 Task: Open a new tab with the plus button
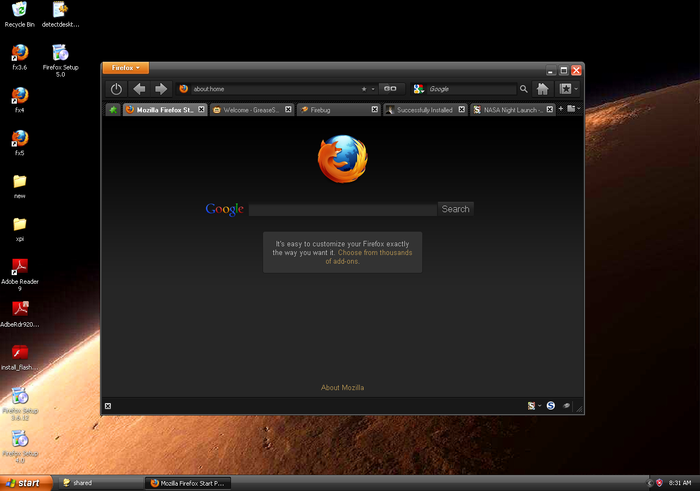(x=561, y=108)
